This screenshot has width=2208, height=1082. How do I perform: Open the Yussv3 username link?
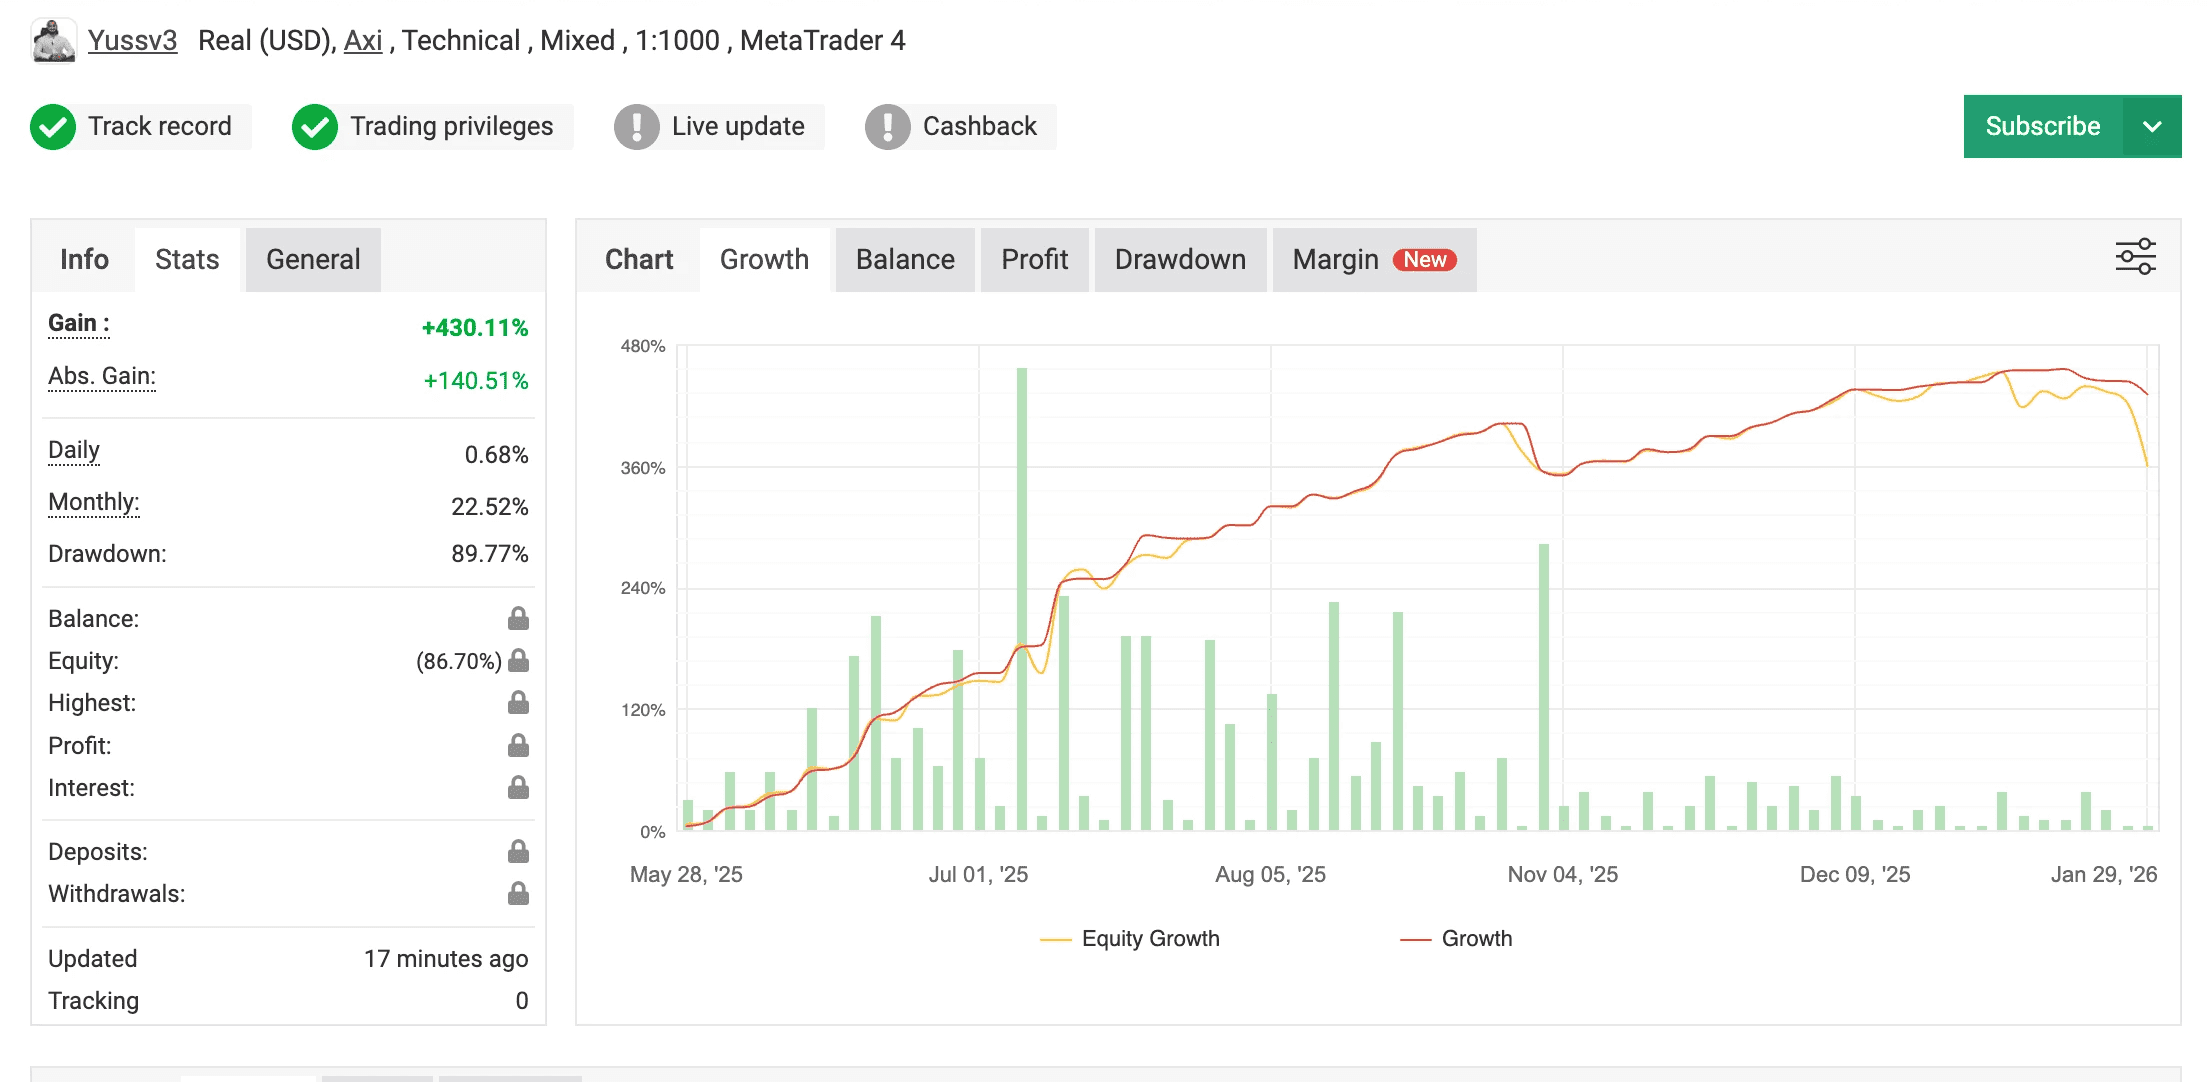pyautogui.click(x=132, y=41)
